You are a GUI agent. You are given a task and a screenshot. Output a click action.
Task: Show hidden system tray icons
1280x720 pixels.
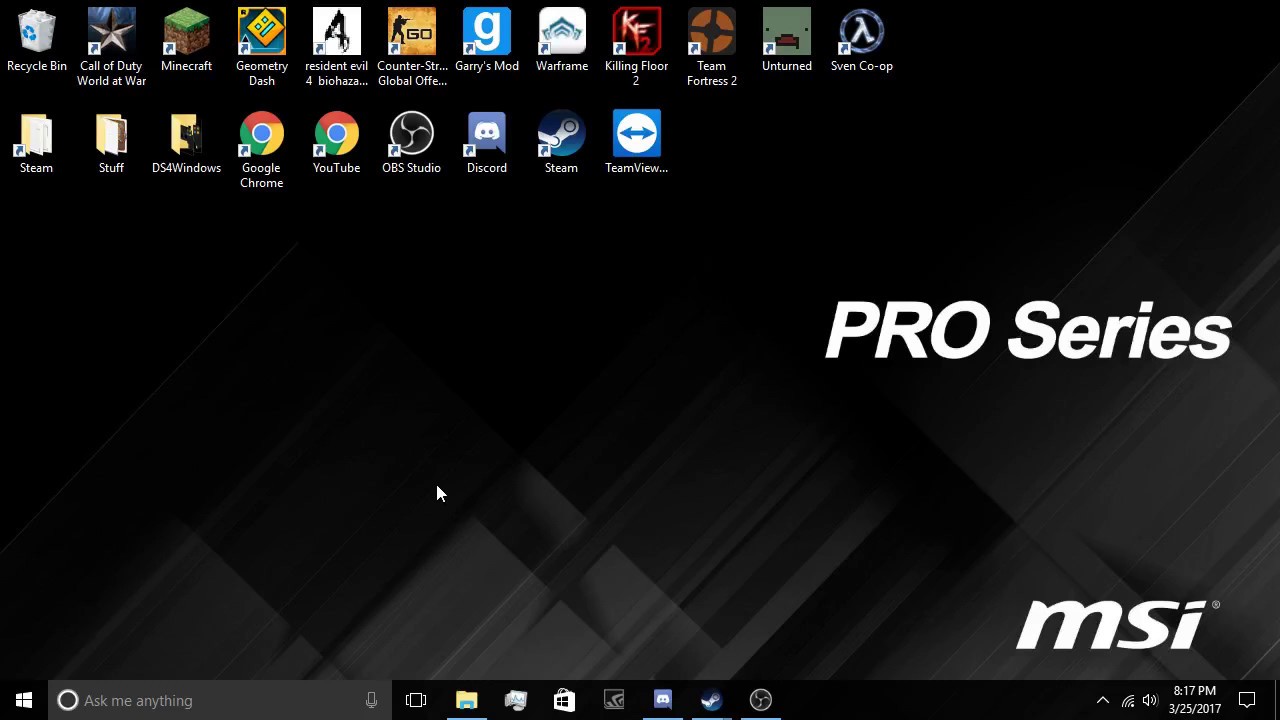1103,700
